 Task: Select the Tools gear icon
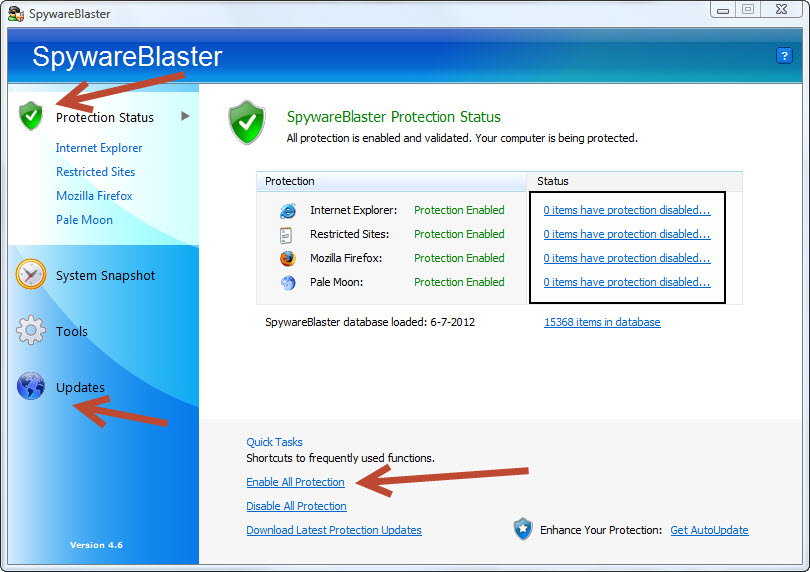click(x=30, y=330)
